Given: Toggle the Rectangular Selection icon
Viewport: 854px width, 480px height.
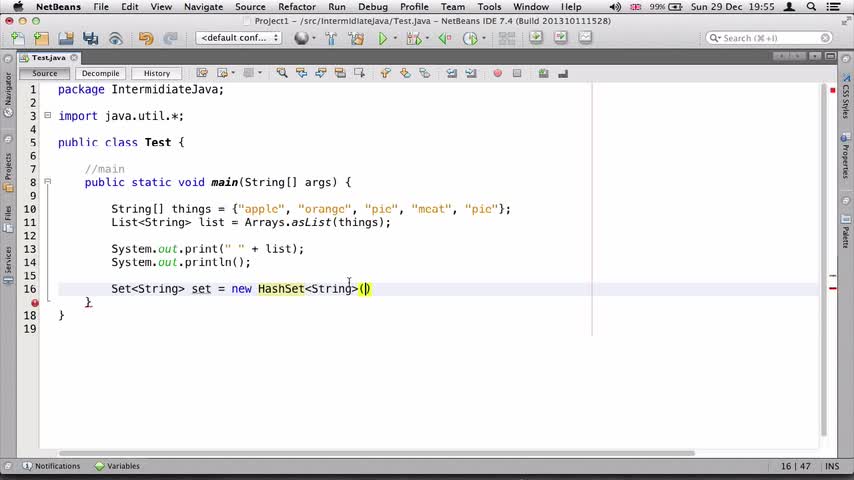Looking at the screenshot, I should click(359, 73).
